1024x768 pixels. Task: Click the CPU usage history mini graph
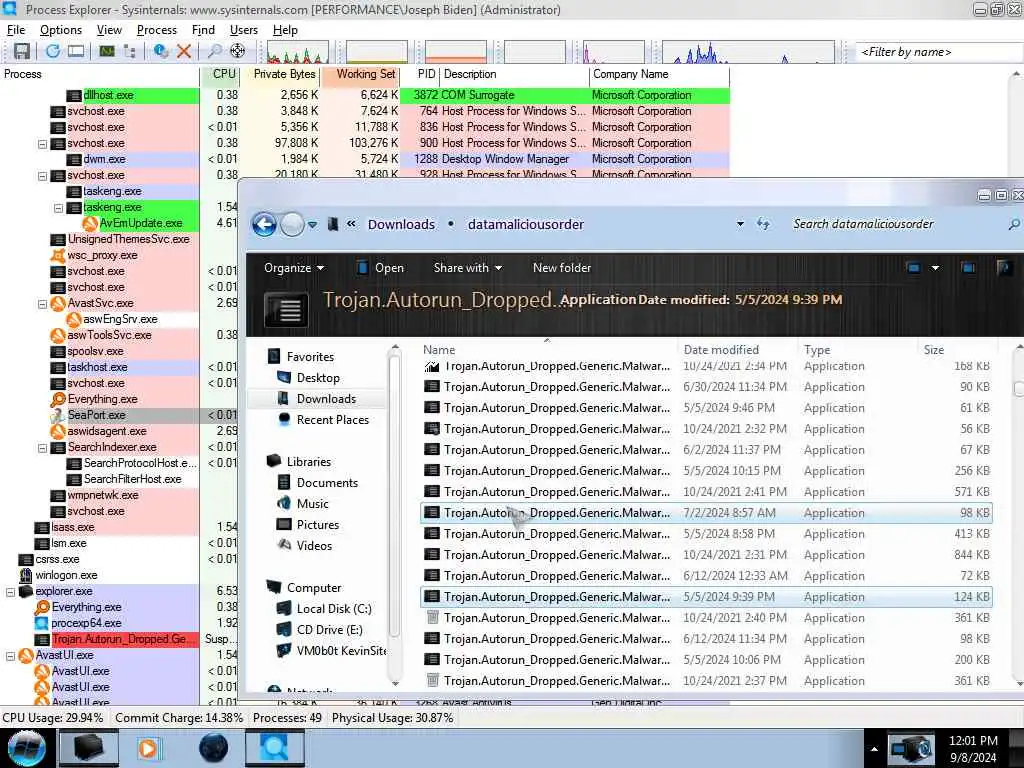click(297, 52)
